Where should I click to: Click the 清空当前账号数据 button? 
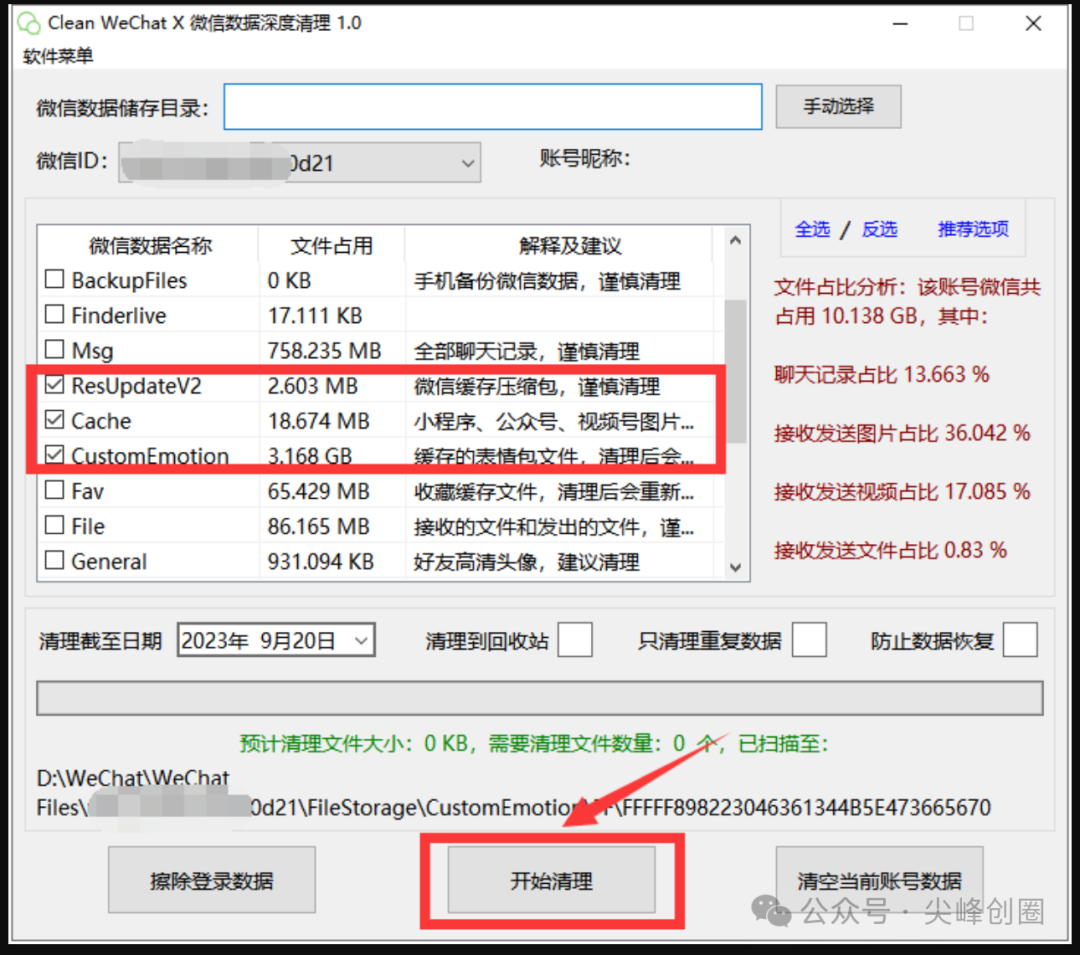click(x=880, y=880)
